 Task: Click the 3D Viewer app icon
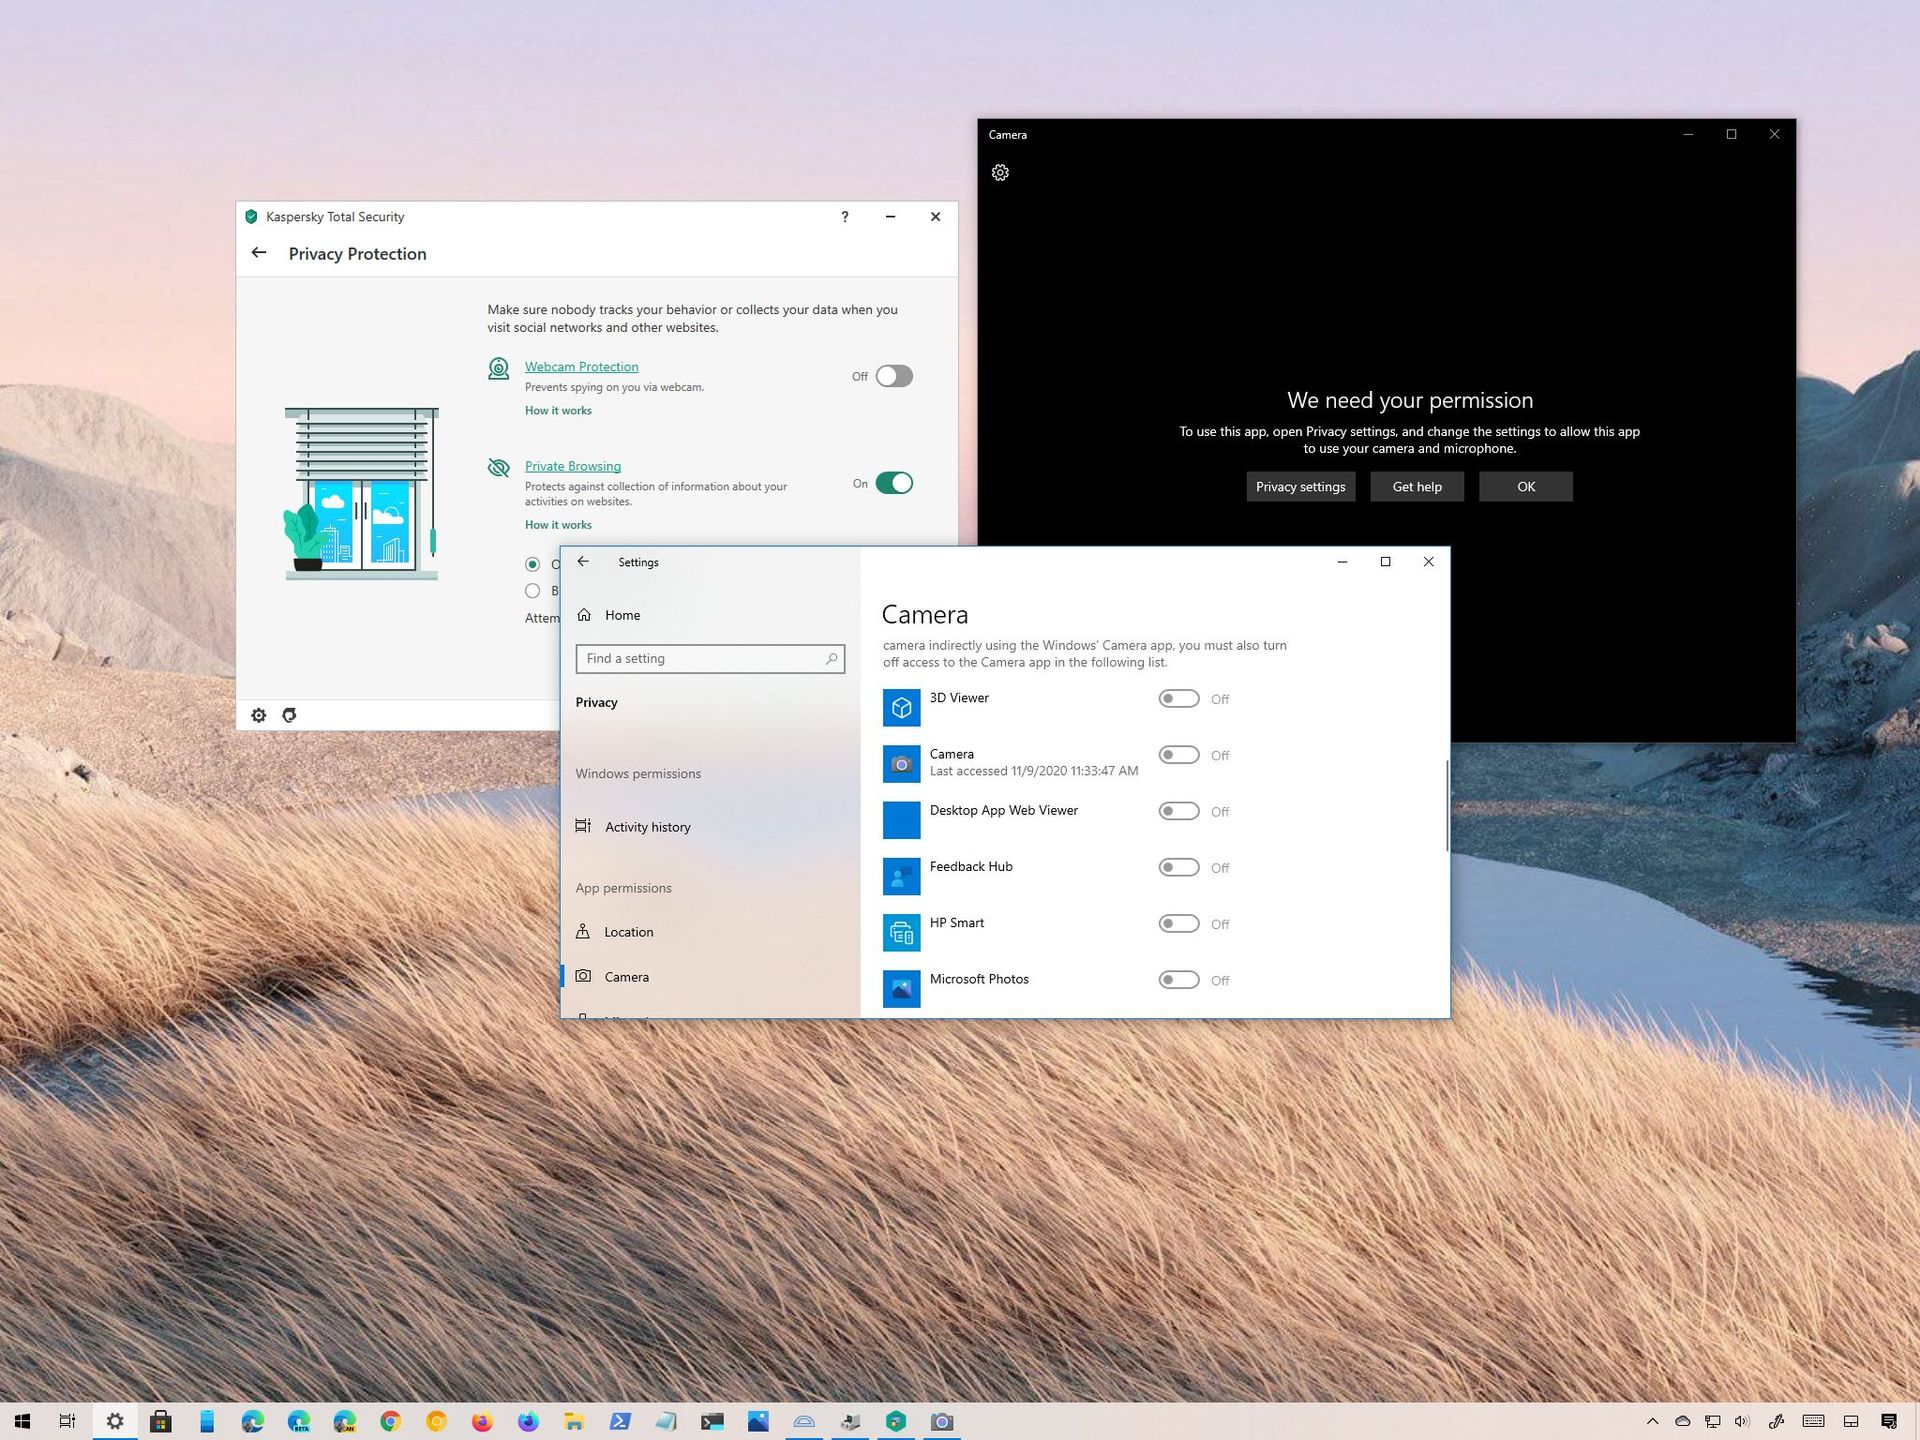tap(901, 707)
